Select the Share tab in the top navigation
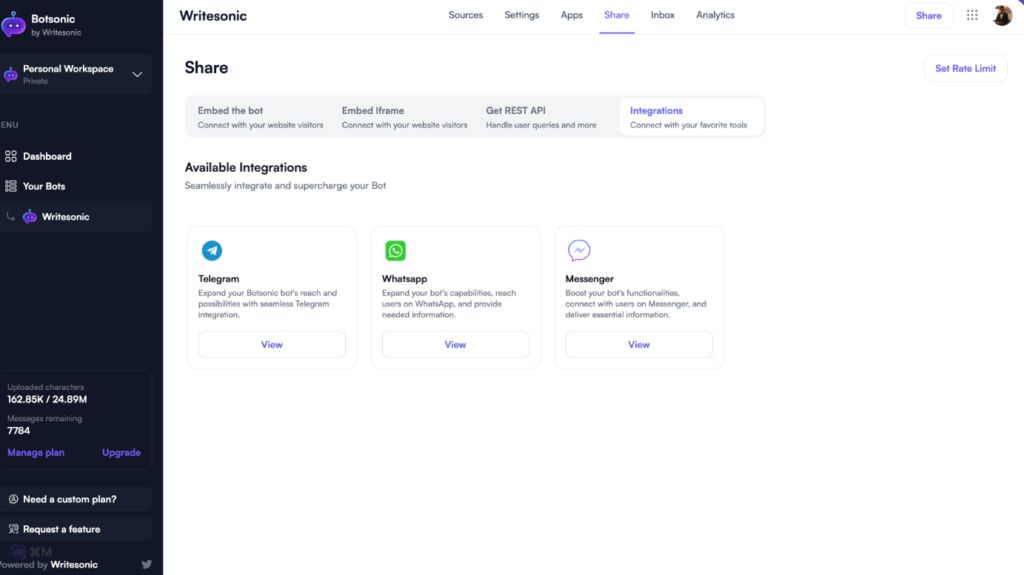Viewport: 1024px width, 575px height. 616,15
